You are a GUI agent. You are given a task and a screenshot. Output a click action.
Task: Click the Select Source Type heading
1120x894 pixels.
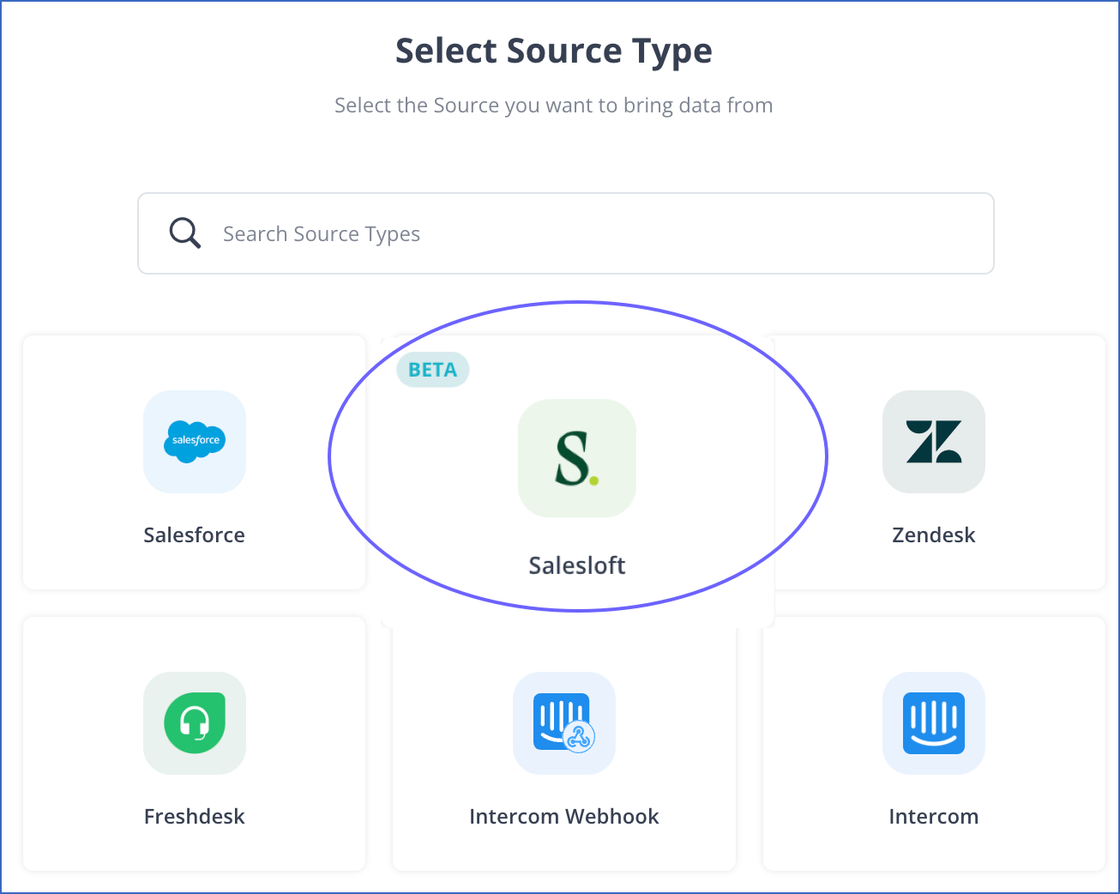pyautogui.click(x=553, y=51)
